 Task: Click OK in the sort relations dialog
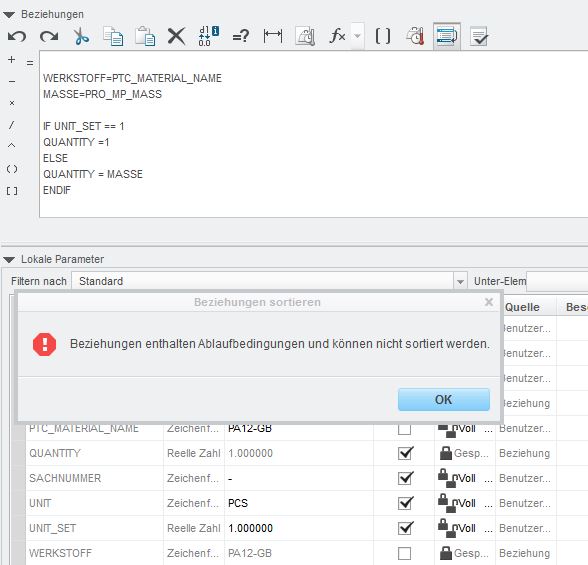pos(444,400)
